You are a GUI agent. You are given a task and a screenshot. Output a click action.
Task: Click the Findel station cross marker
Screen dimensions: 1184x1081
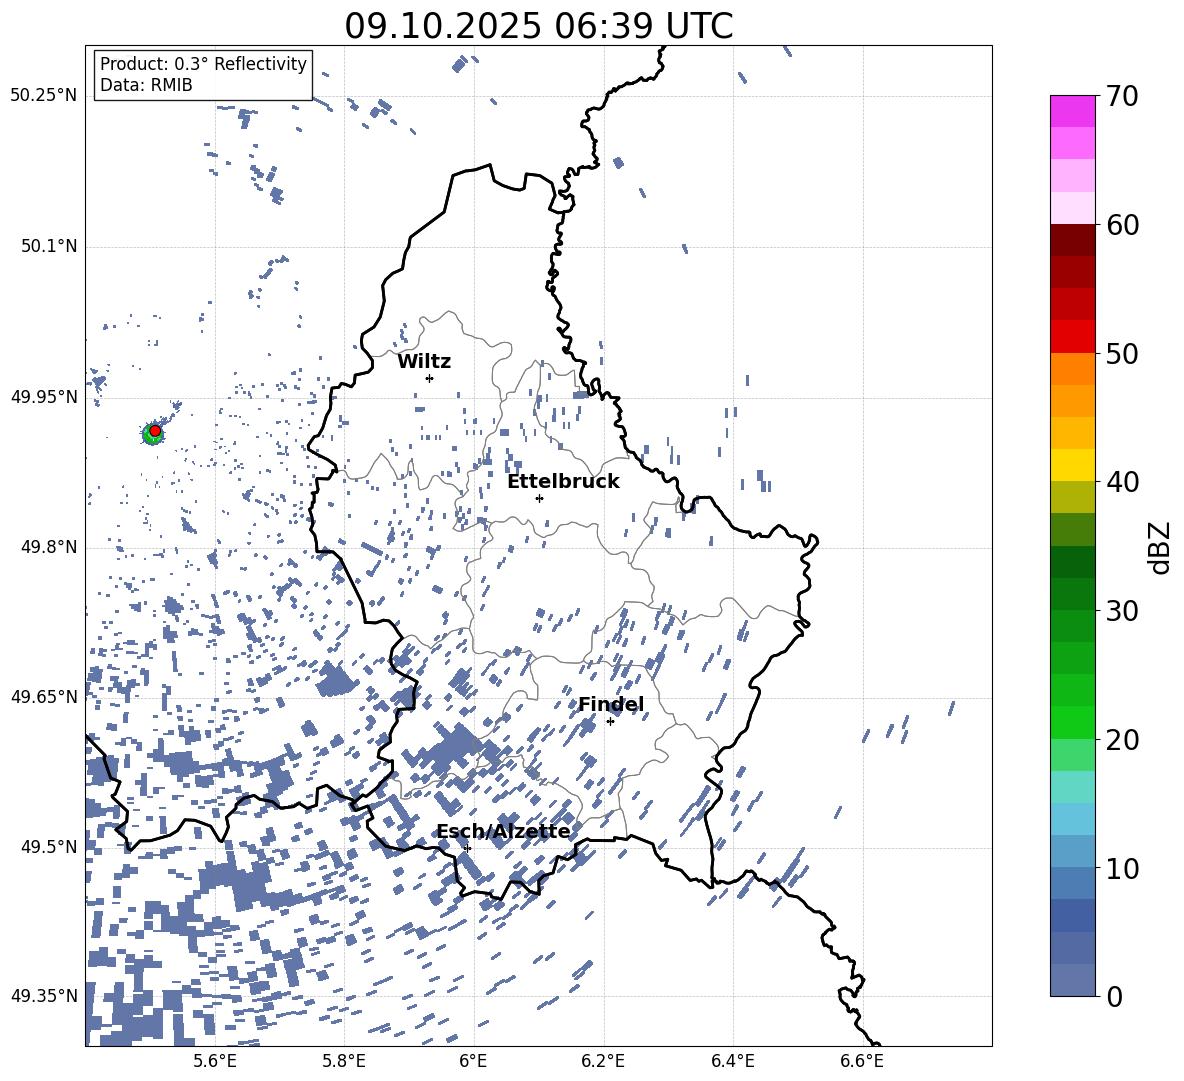tap(610, 722)
